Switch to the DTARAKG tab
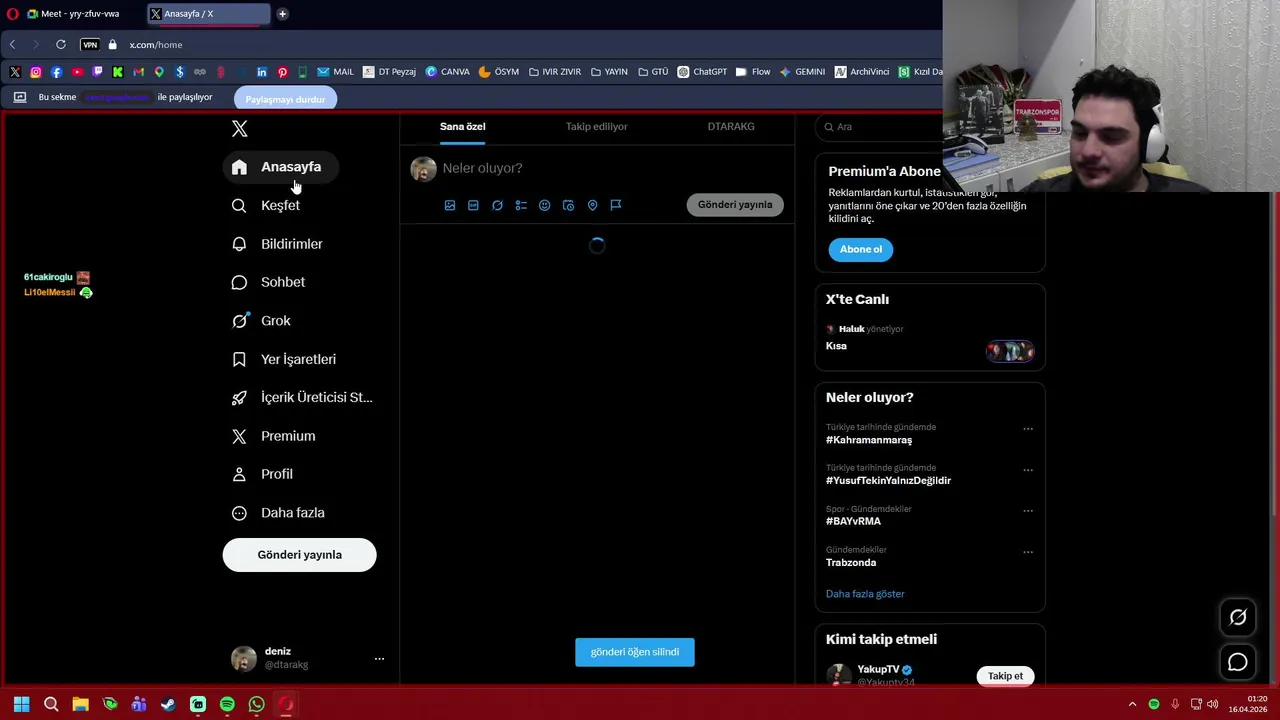The width and height of the screenshot is (1280, 720). pyautogui.click(x=731, y=127)
